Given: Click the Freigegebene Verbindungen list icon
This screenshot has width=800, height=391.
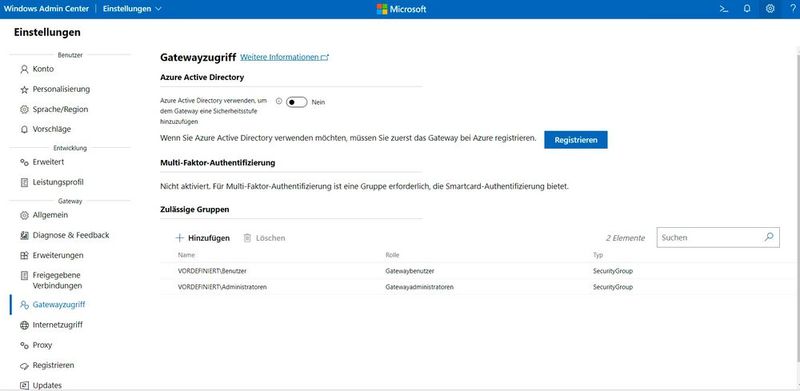Looking at the screenshot, I should click(24, 276).
